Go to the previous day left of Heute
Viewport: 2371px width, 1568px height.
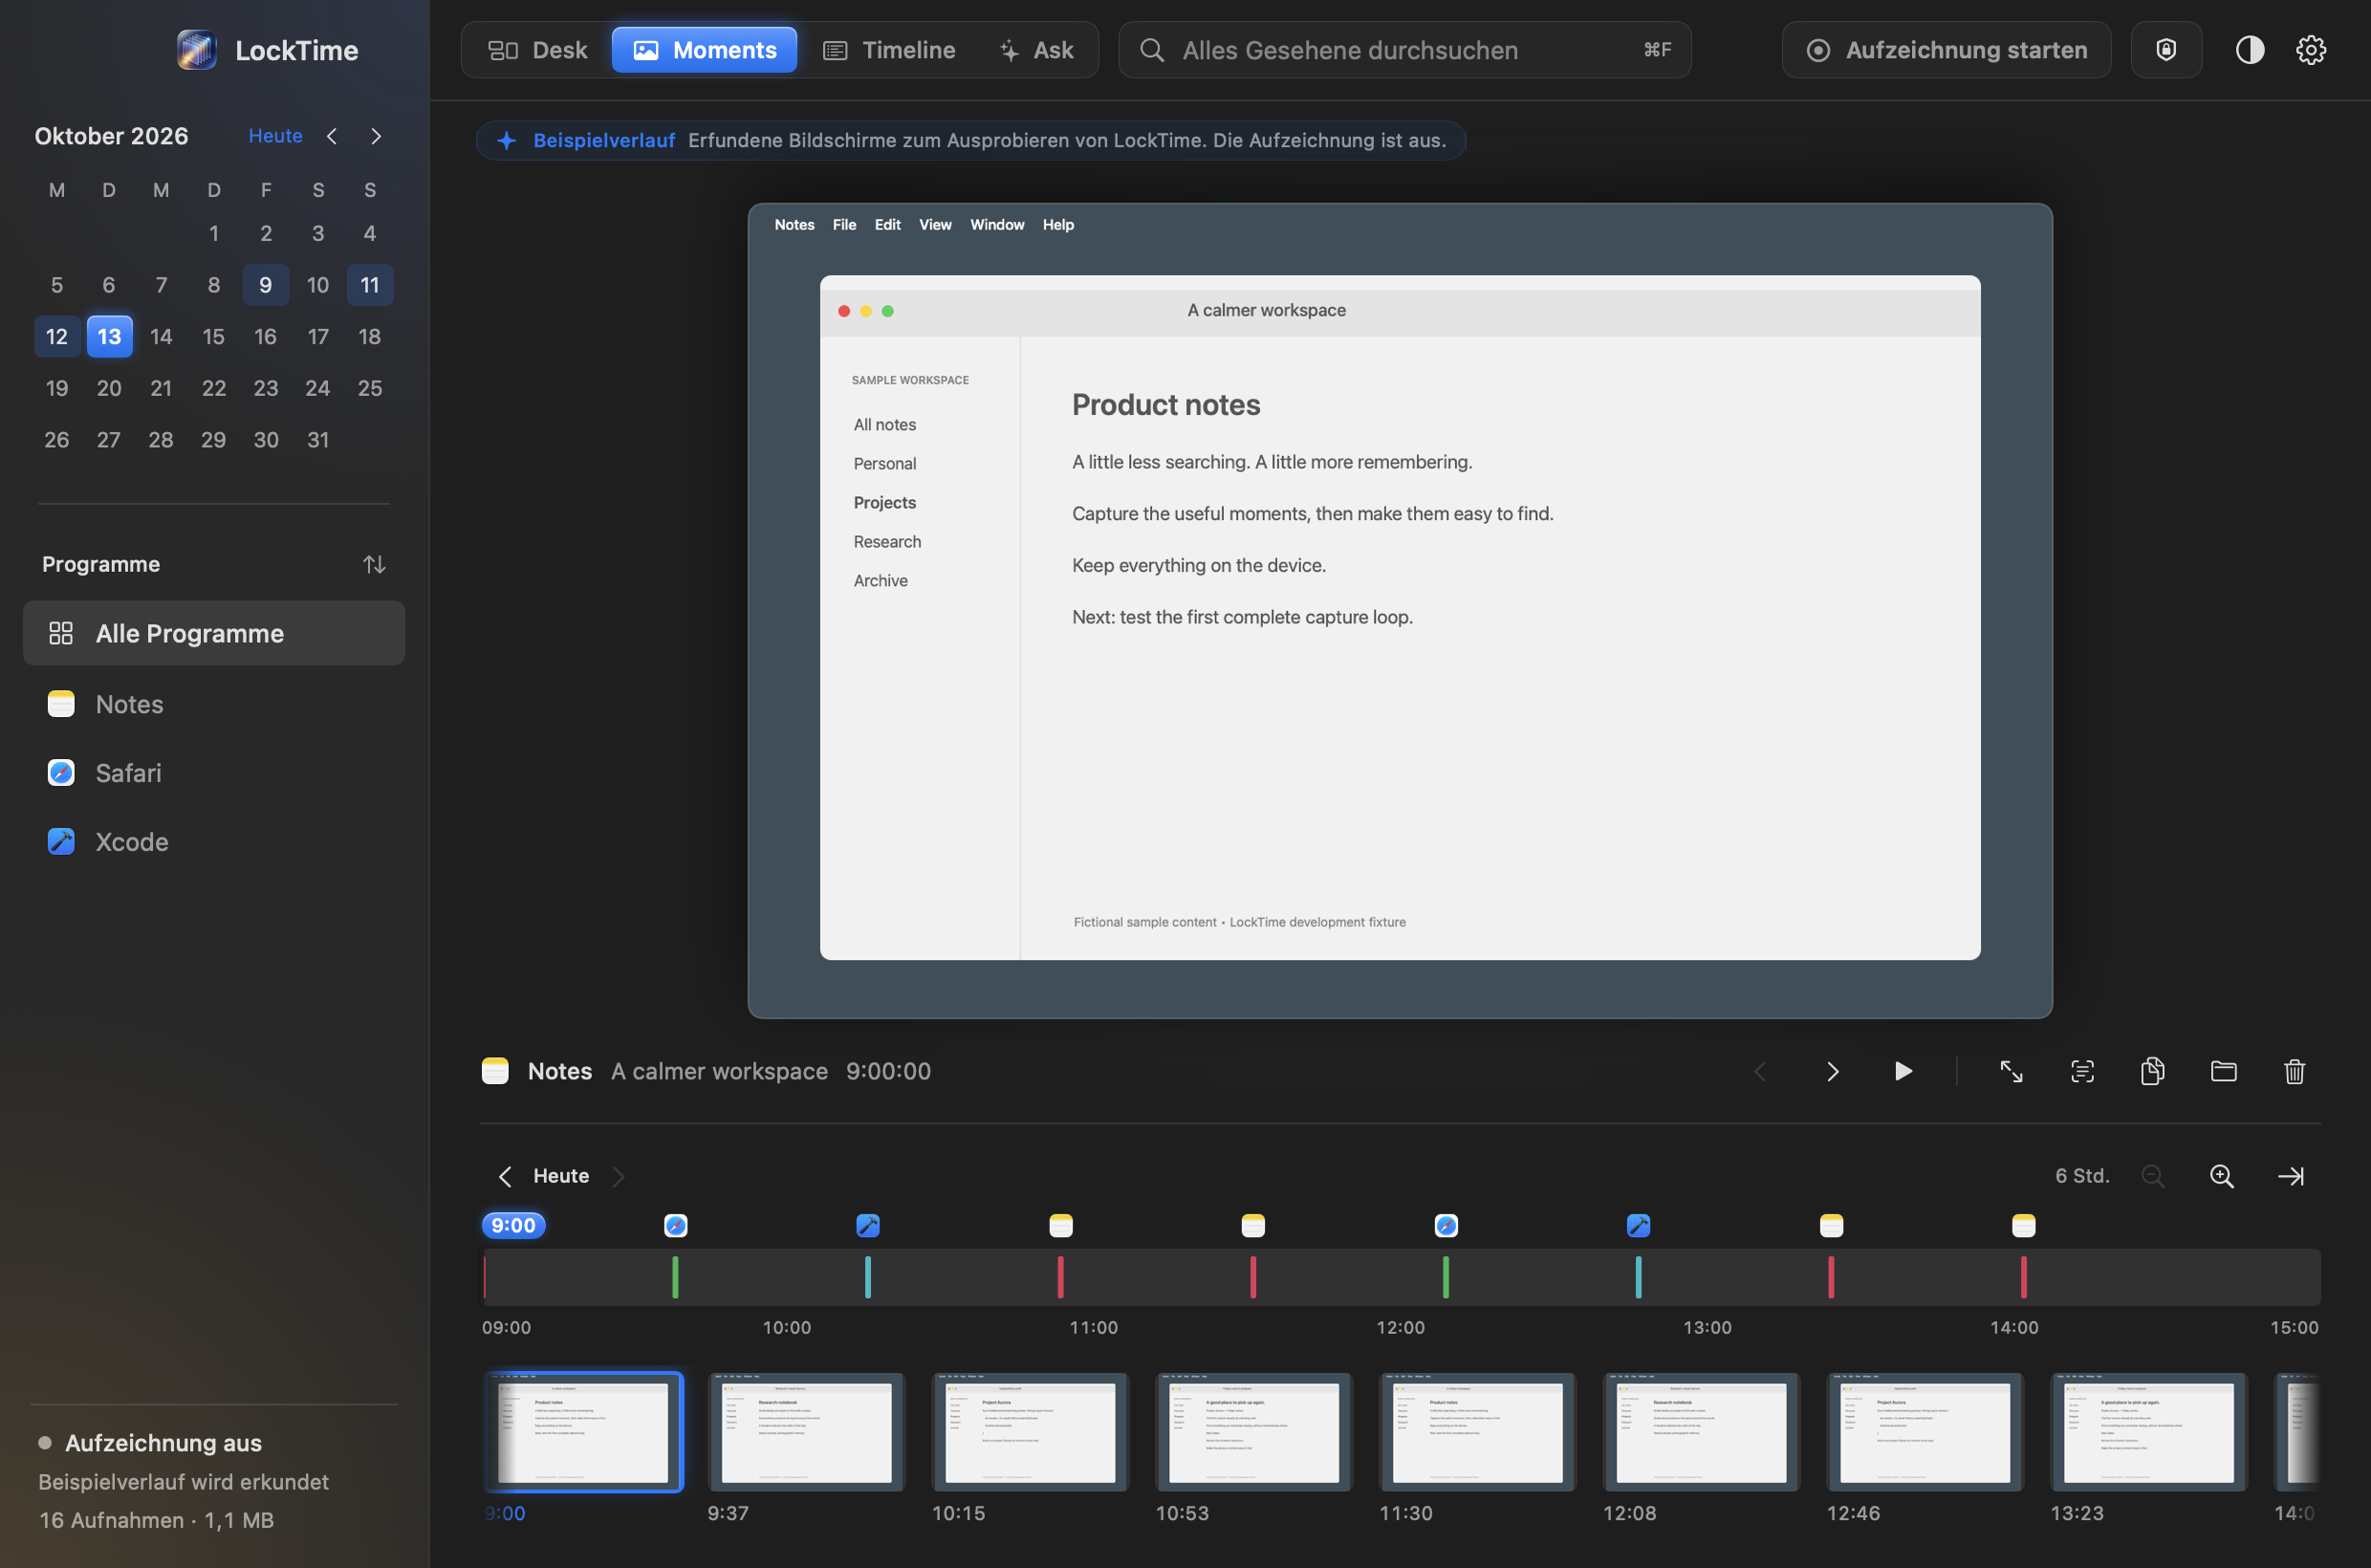505,1176
